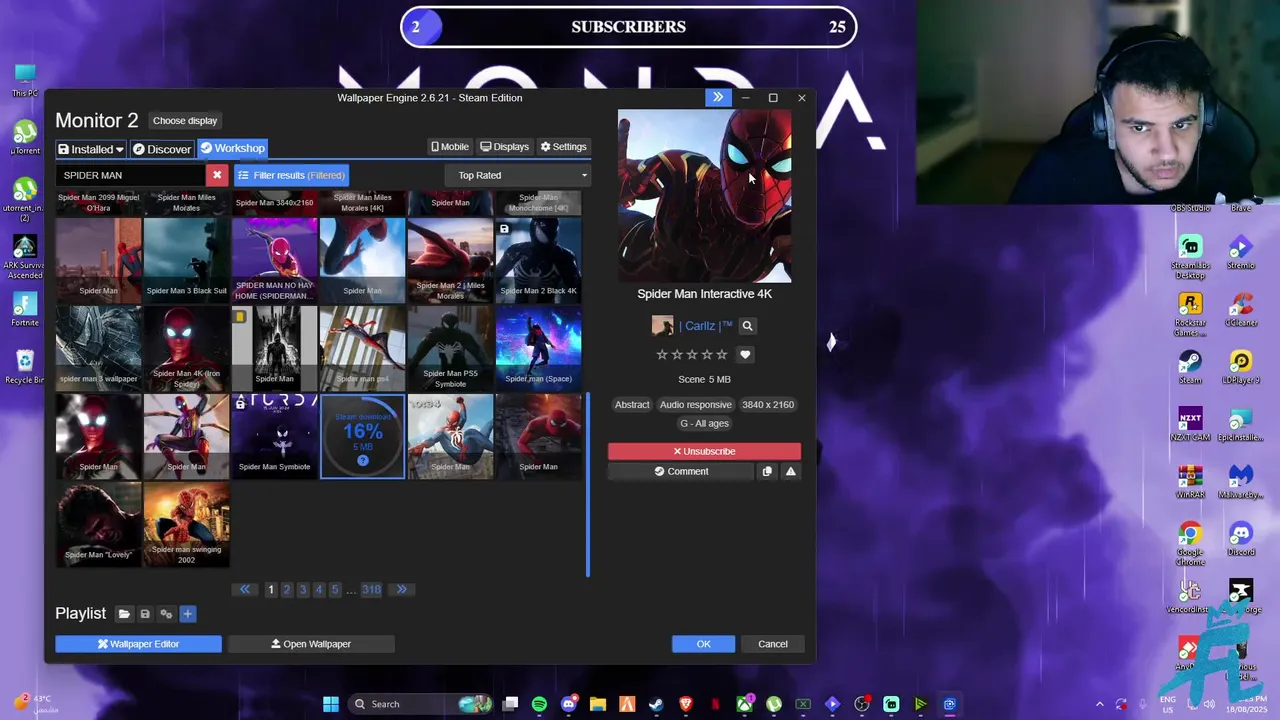Toggle Filter results panel

291,175
